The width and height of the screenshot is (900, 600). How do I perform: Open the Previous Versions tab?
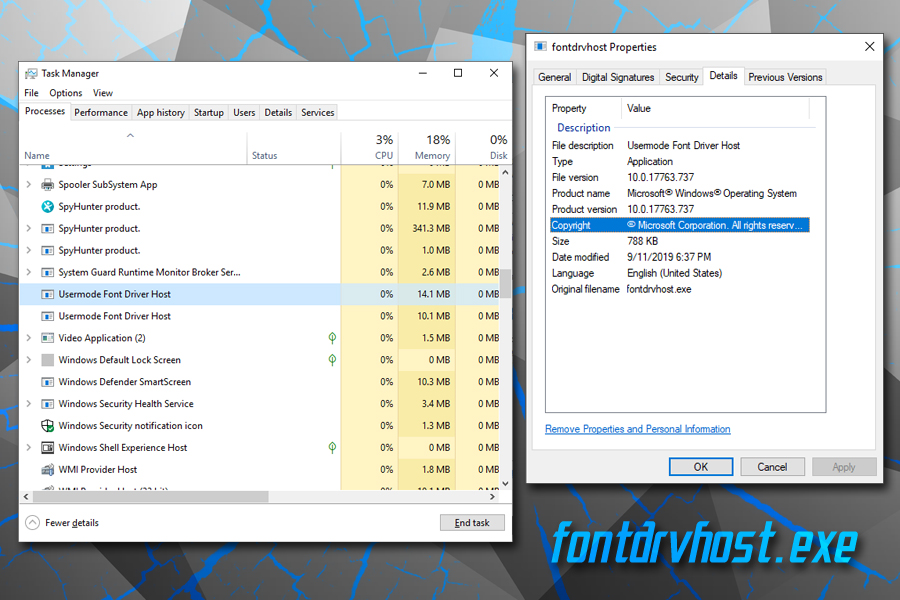(785, 77)
